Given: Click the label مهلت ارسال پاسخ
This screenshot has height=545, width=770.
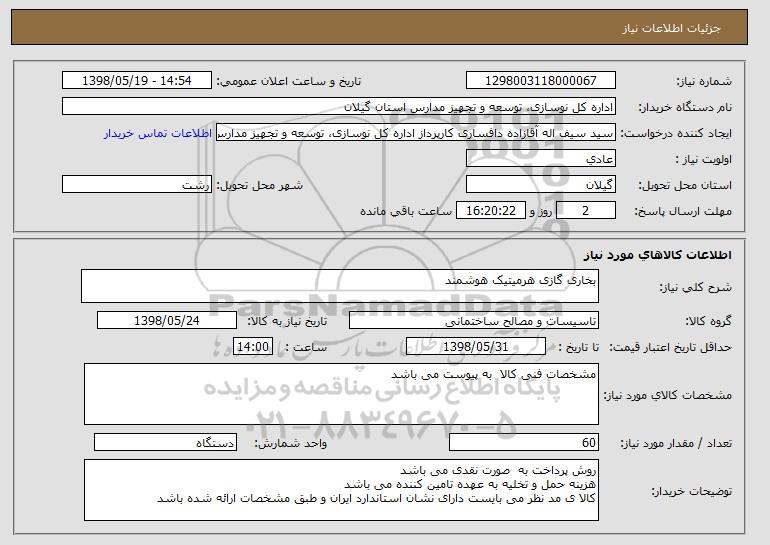Looking at the screenshot, I should (x=683, y=211).
